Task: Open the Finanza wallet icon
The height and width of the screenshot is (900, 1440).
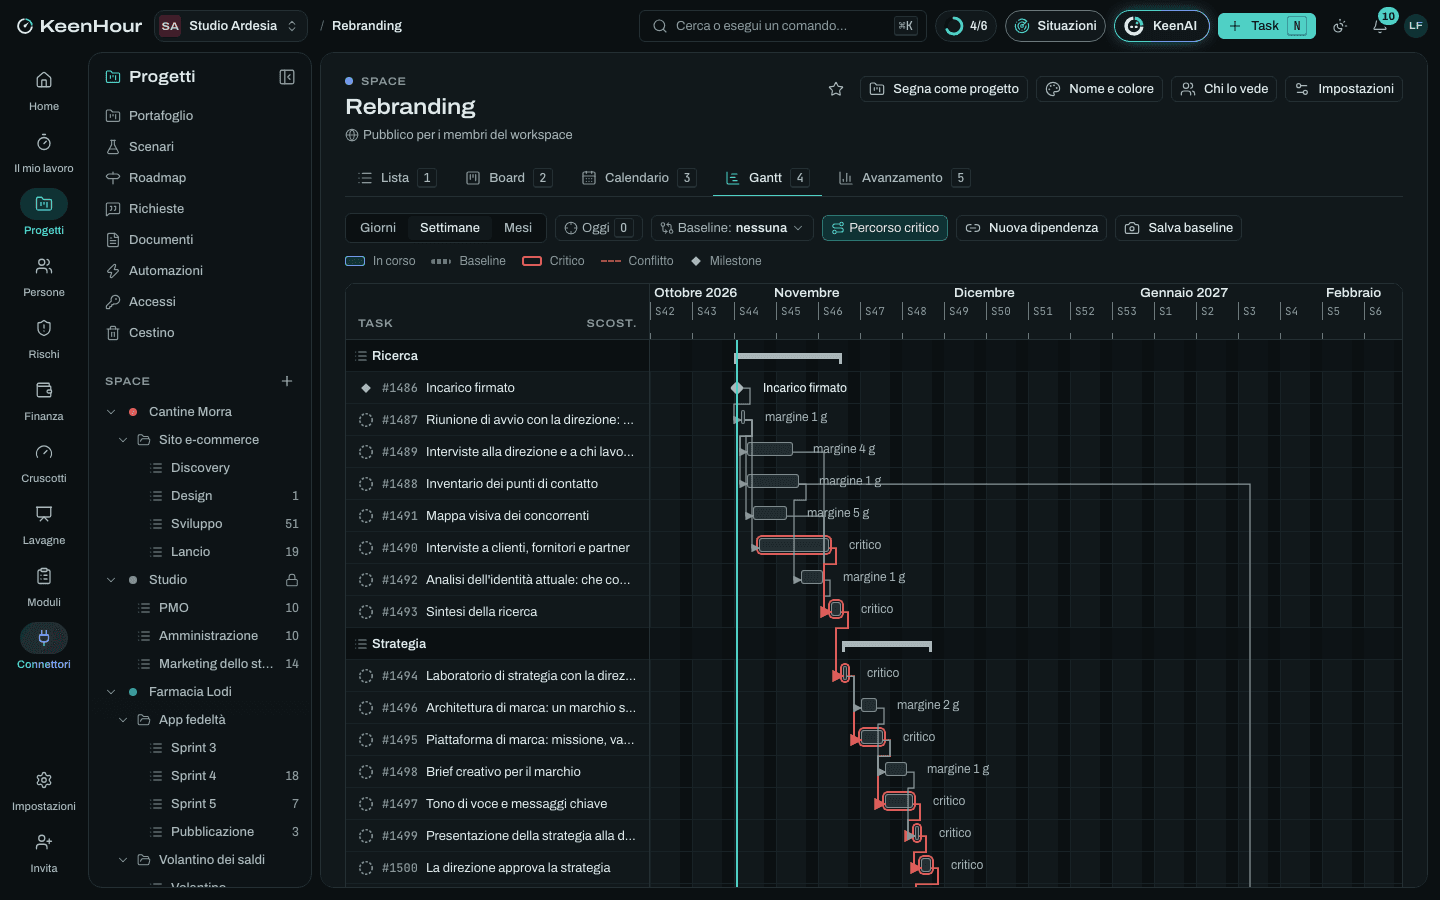Action: (44, 390)
